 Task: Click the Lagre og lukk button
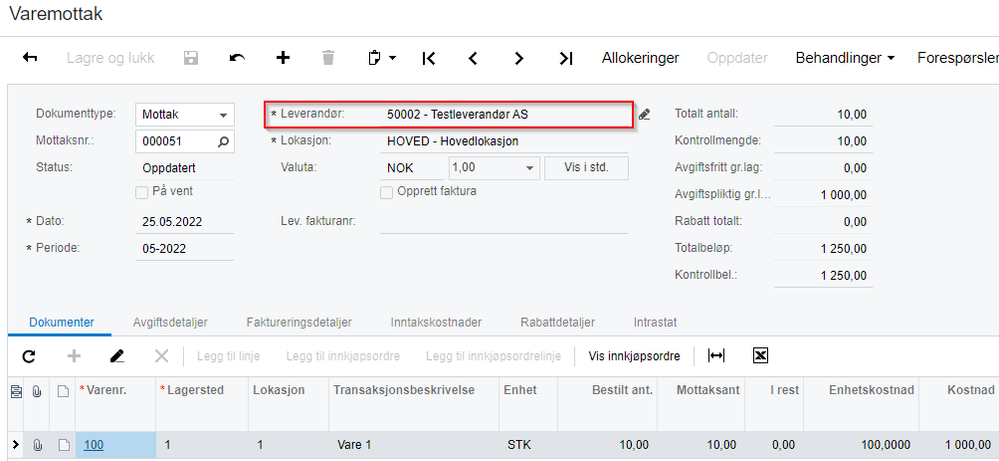pos(111,58)
